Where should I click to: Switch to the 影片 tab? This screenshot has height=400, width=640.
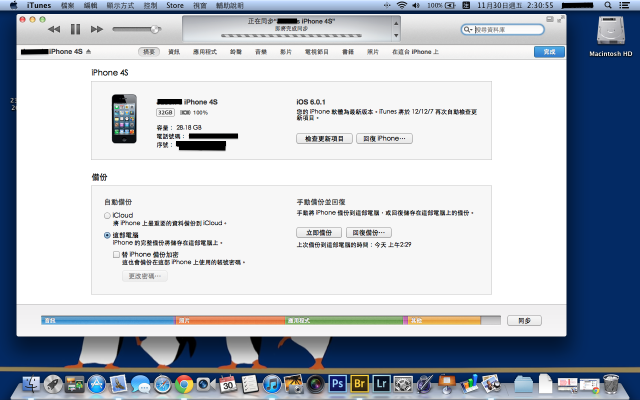(286, 52)
